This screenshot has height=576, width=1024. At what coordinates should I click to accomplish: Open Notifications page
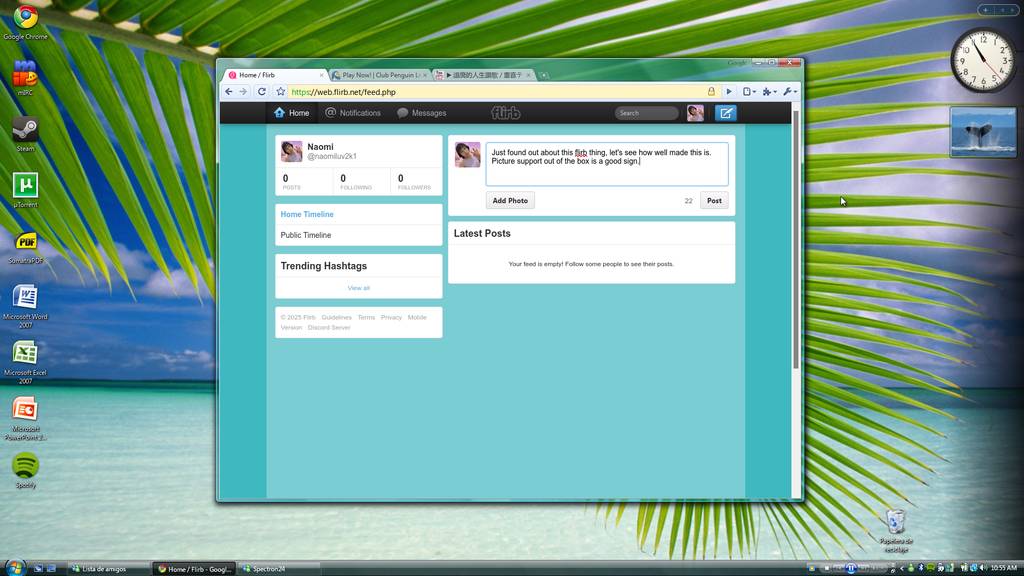point(353,113)
